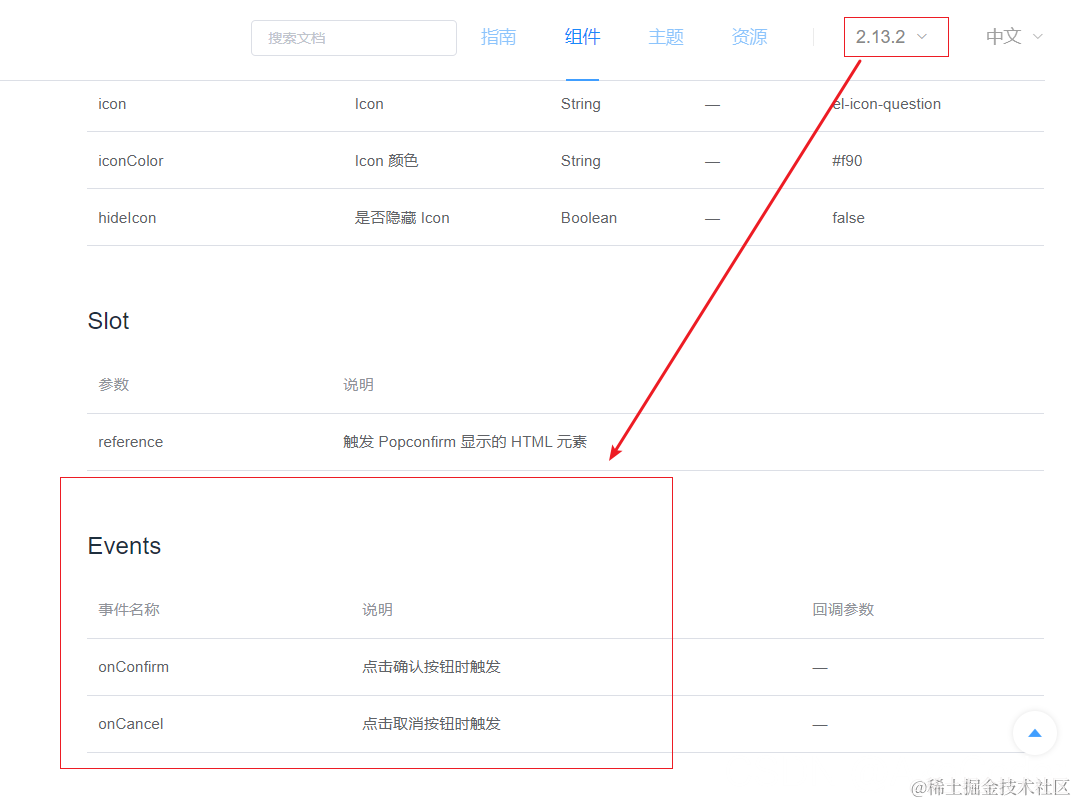This screenshot has width=1077, height=804.
Task: Select the 点击取消按钮时触发 description
Action: coord(431,724)
